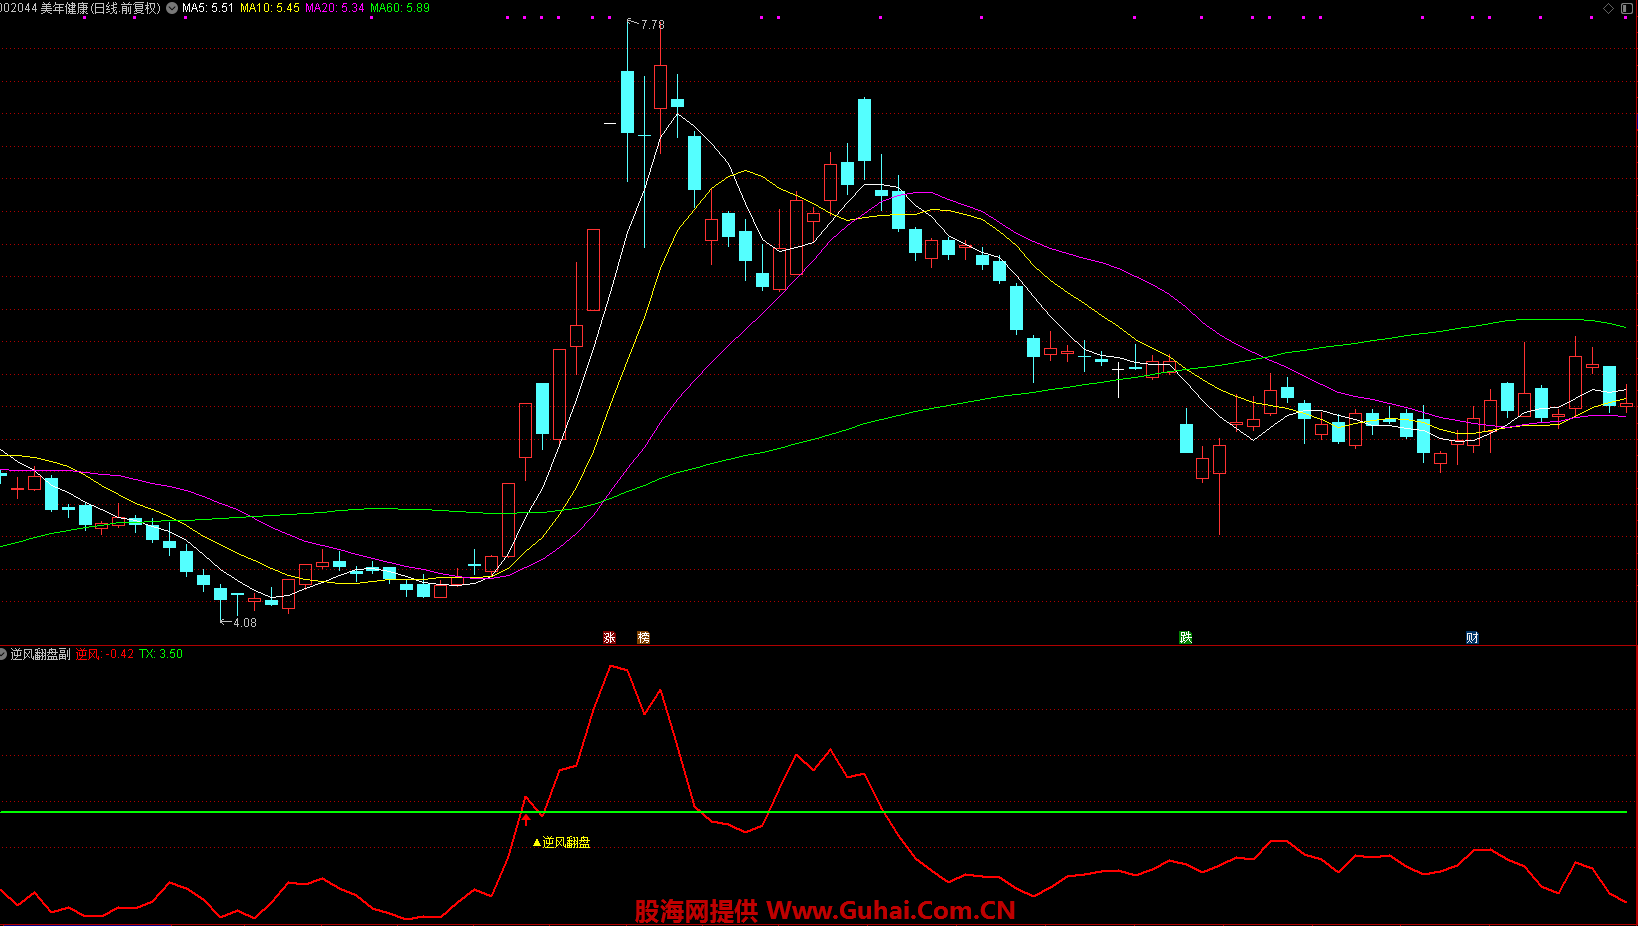The image size is (1638, 926).
Task: Select the MA5: 5.51 label
Action: [x=208, y=8]
